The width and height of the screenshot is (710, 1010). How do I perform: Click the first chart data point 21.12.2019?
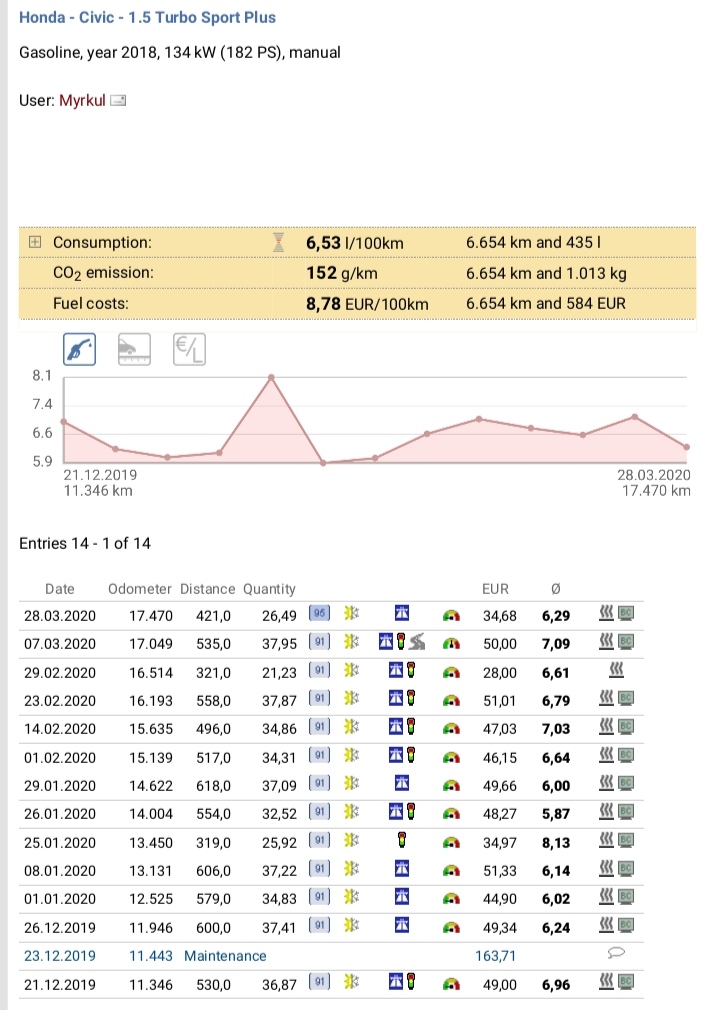click(63, 421)
